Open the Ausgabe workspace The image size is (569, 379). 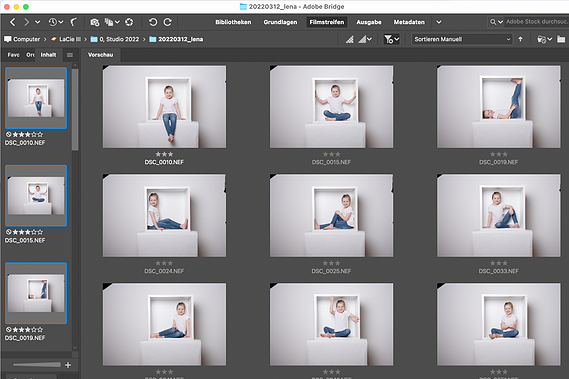click(369, 22)
